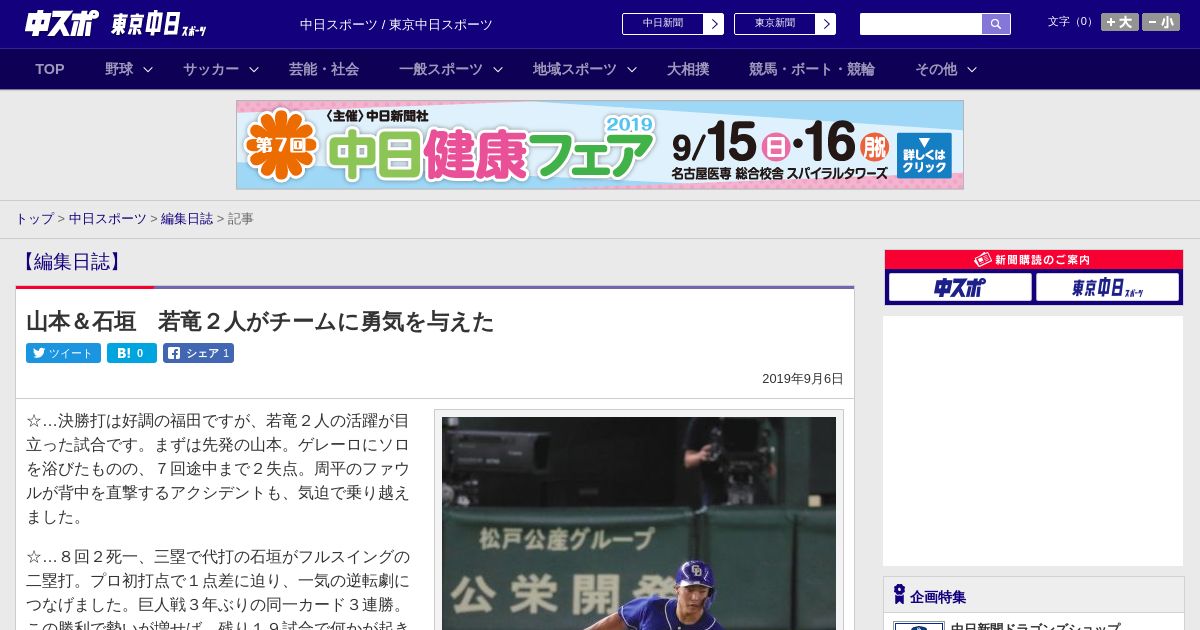Increase text size with ＋大 button
1200x630 pixels.
click(x=1120, y=22)
